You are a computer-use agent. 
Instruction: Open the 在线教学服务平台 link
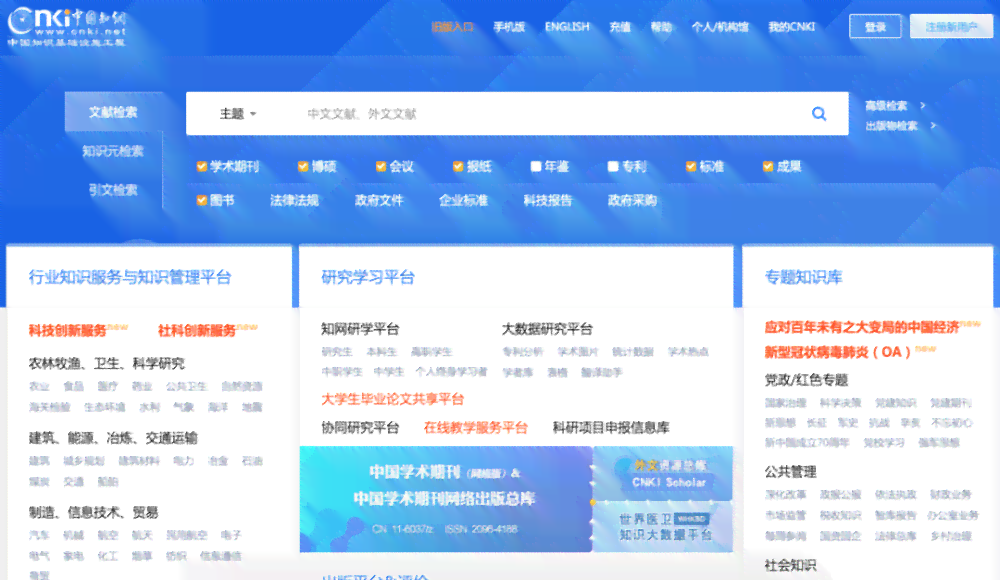[x=476, y=428]
